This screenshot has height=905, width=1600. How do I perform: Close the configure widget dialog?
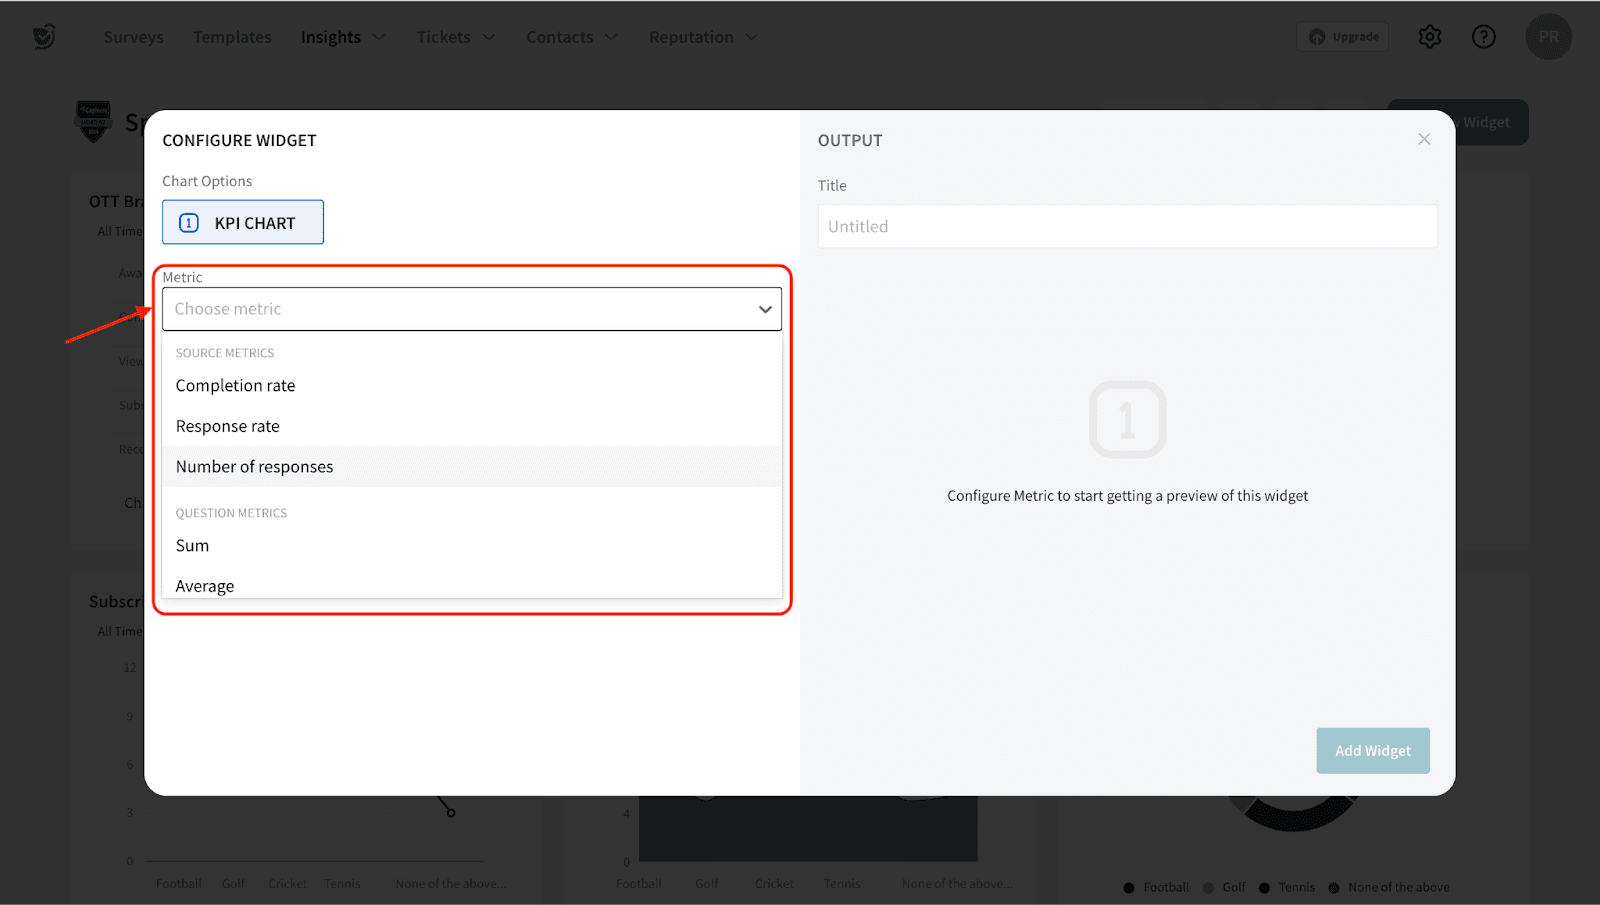[x=1424, y=139]
